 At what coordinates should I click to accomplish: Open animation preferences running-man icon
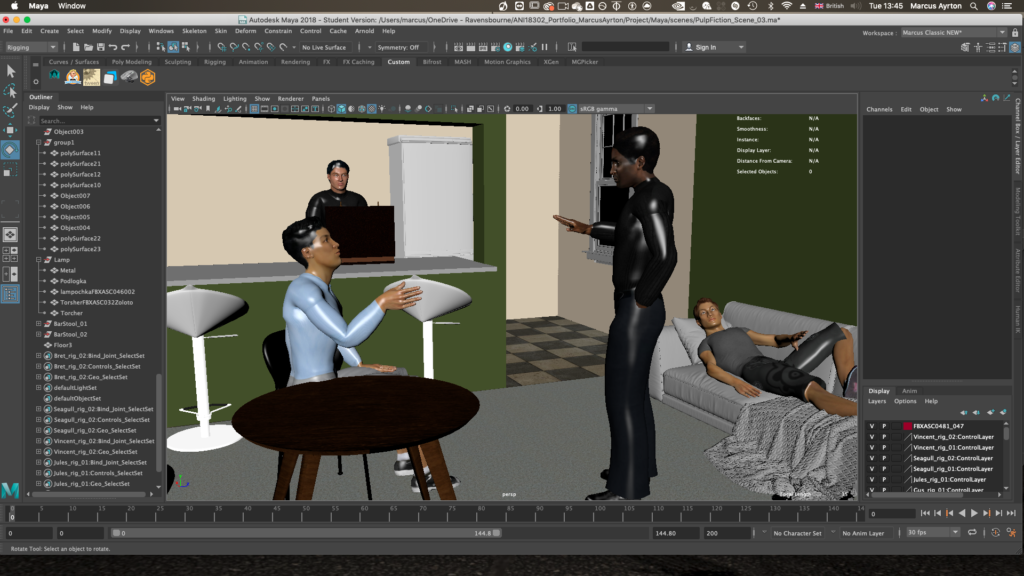1012,533
